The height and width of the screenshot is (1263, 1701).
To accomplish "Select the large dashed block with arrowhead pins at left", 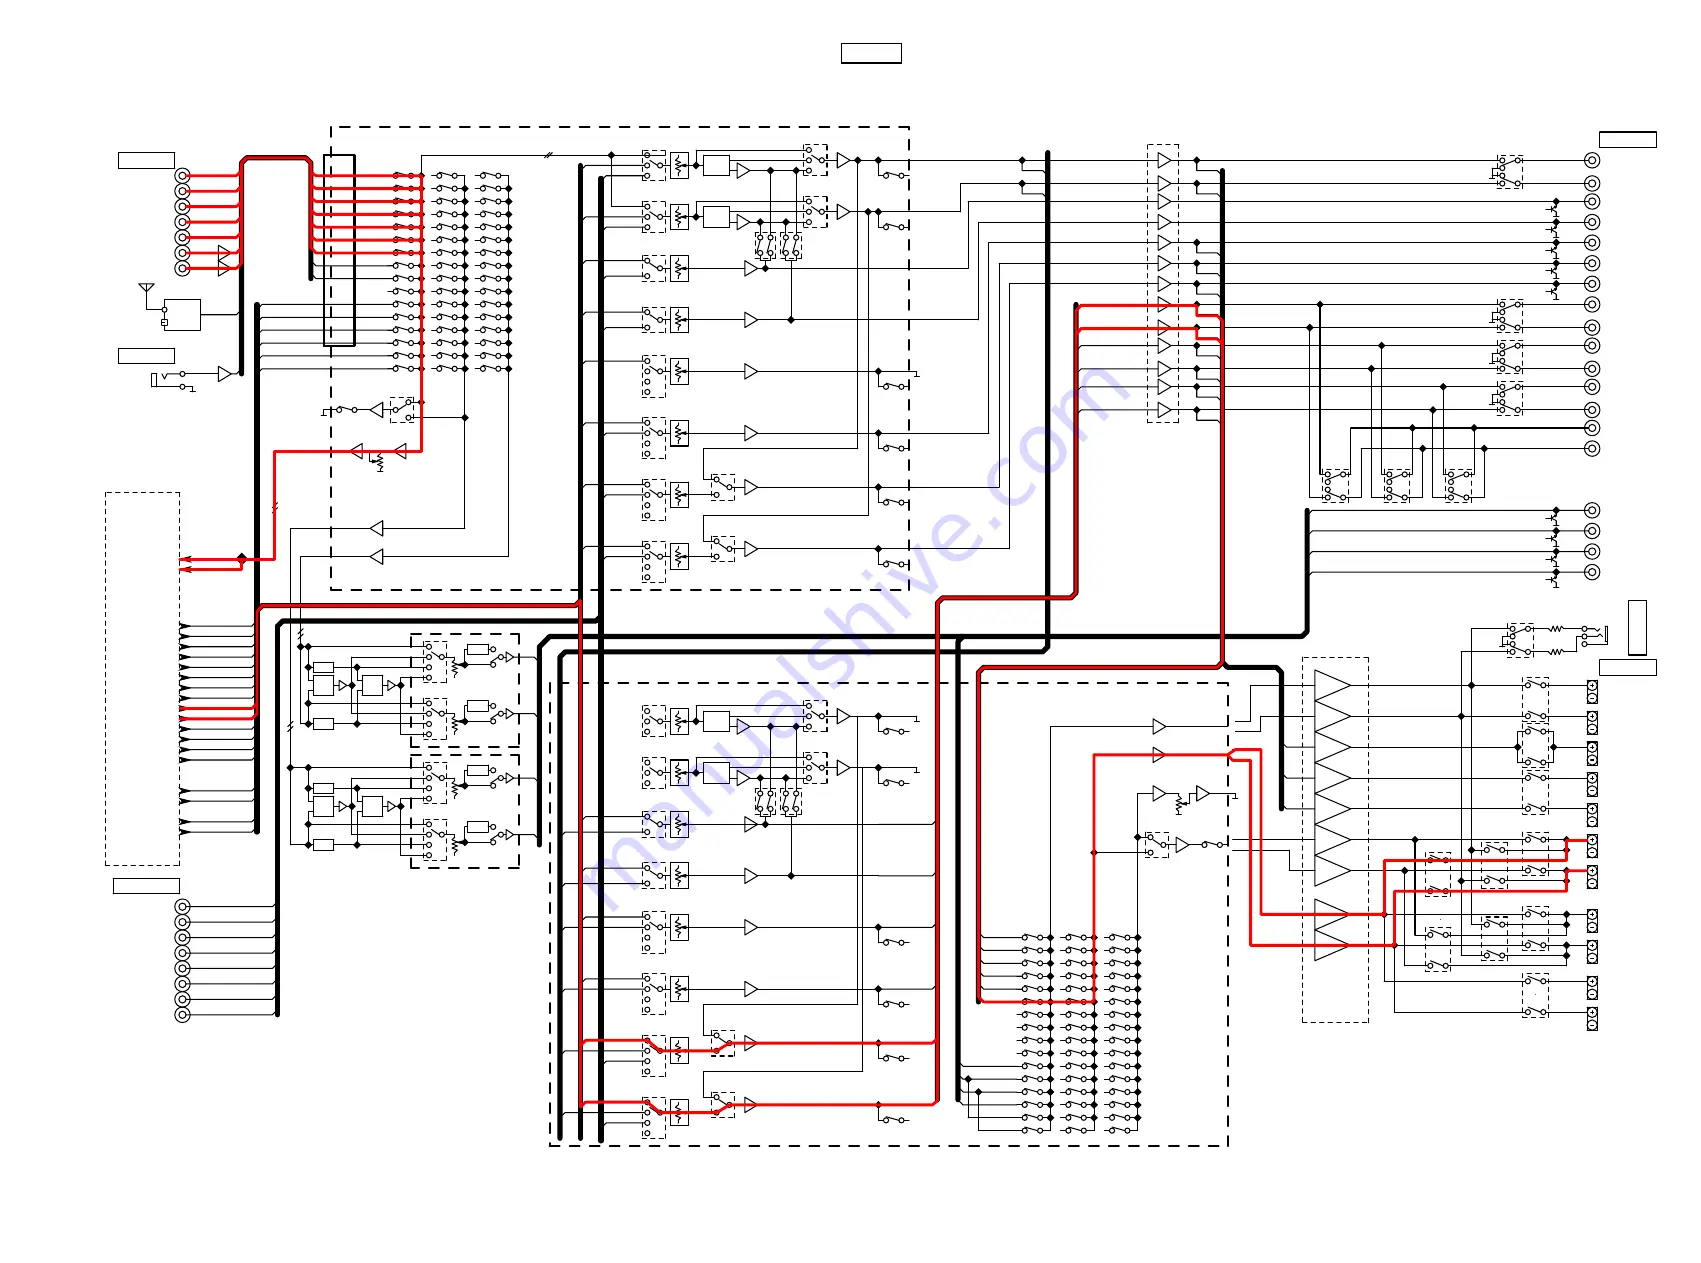I will 142,679.
